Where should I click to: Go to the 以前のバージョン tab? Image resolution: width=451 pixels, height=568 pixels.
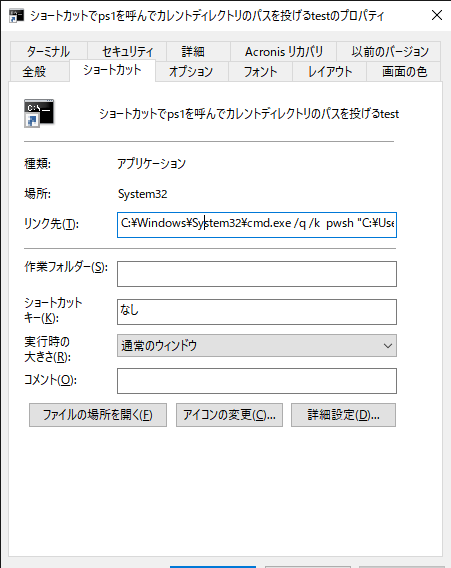pos(389,51)
